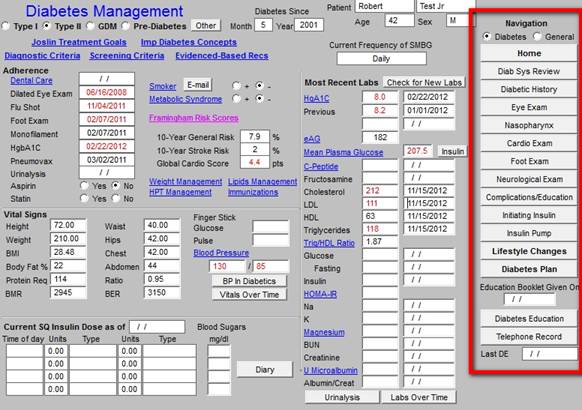Open the Joslin Treatment Goals link

(x=79, y=42)
